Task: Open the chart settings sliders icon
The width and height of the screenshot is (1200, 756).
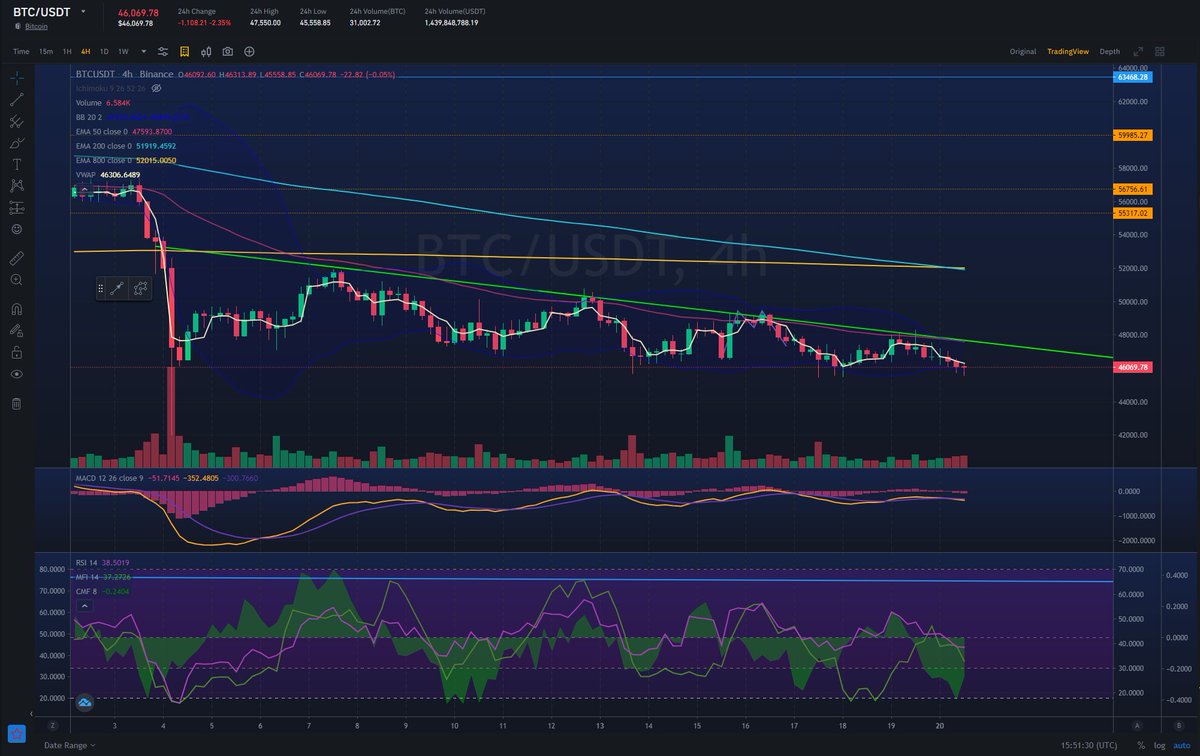Action: 163,51
